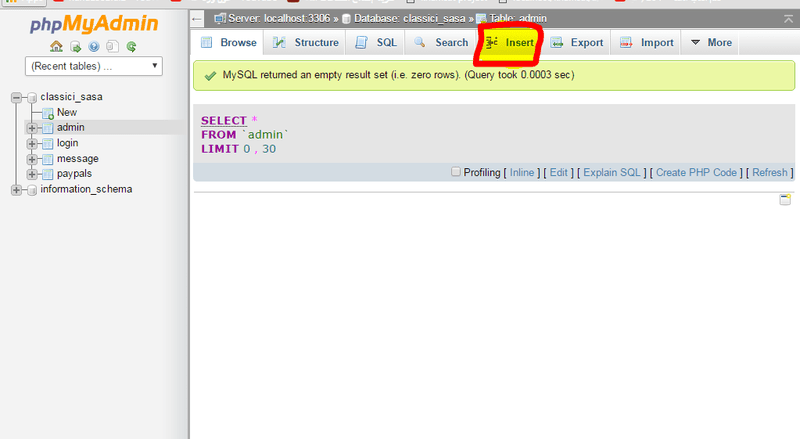The height and width of the screenshot is (439, 800).
Task: Click the SELECT keyword link
Action: coord(223,120)
